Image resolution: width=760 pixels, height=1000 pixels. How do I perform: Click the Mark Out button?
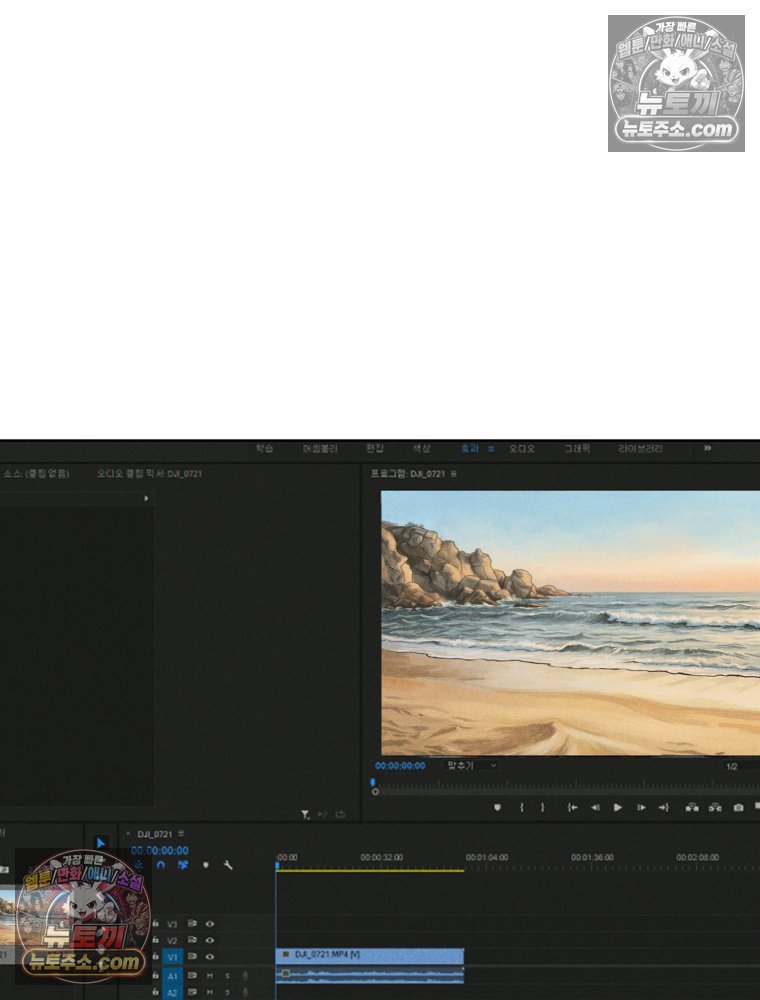click(543, 807)
